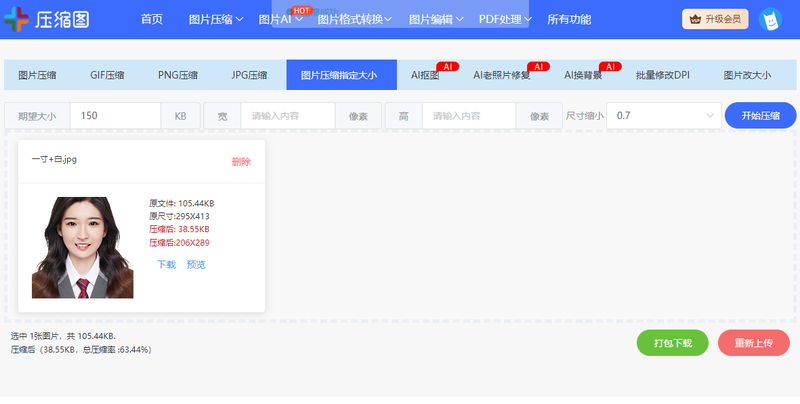Expand the 图片AI navigation dropdown

(280, 19)
